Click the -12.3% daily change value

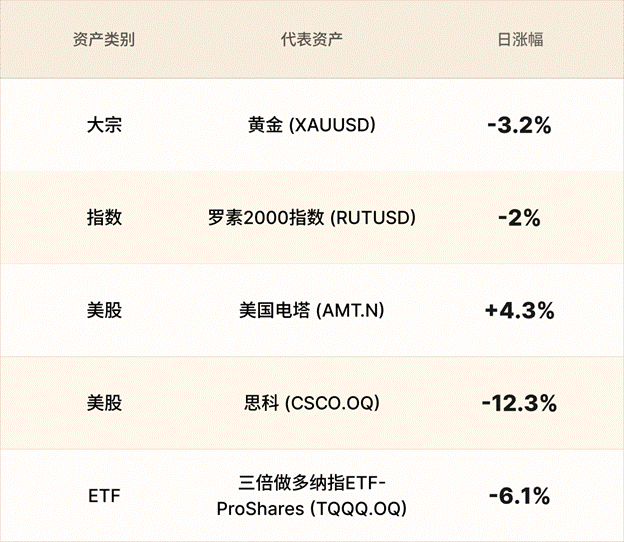519,404
